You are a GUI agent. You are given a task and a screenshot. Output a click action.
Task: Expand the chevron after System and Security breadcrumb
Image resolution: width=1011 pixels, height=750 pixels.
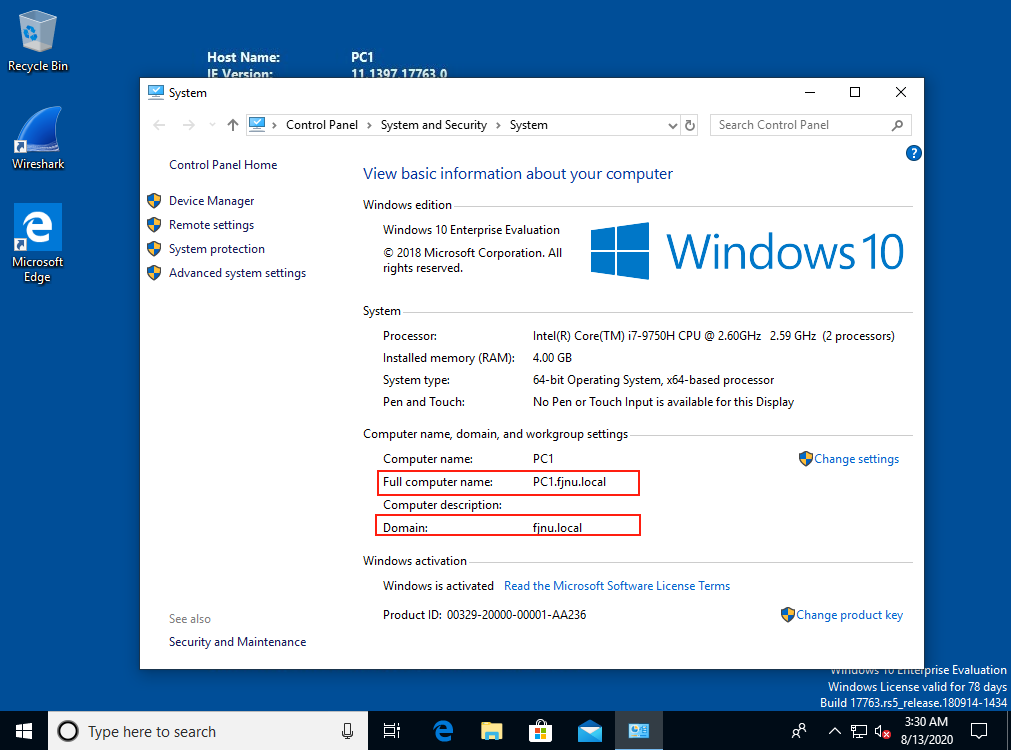(x=498, y=125)
